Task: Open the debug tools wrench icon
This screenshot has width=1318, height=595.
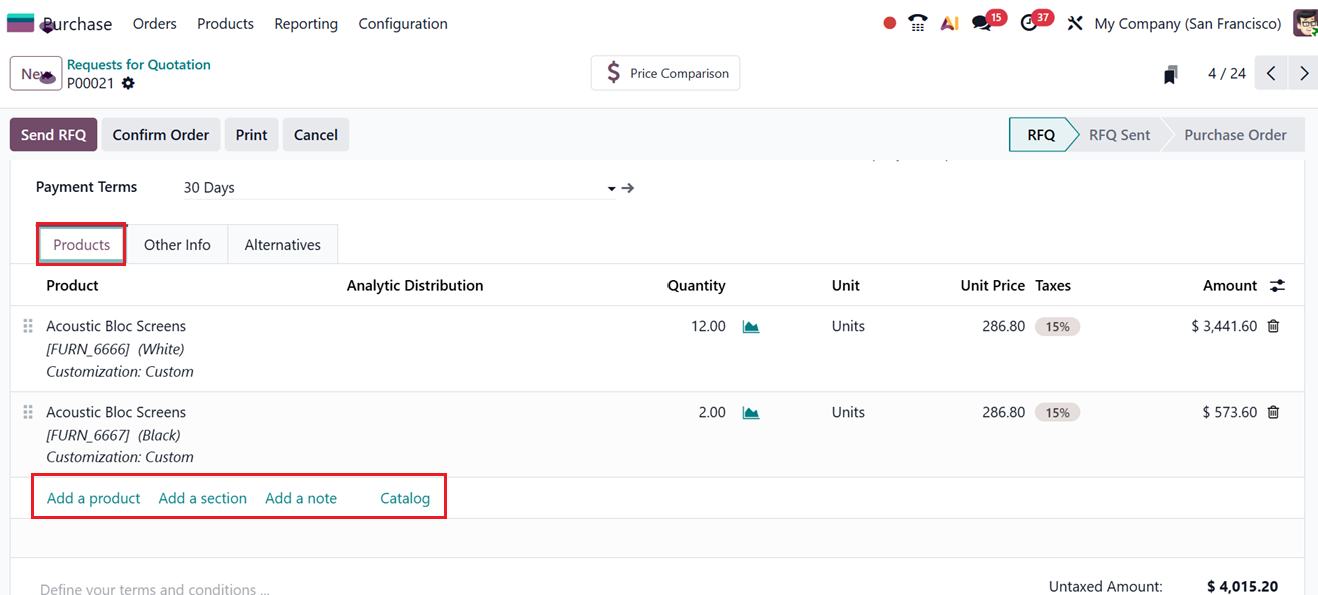Action: click(x=1075, y=23)
